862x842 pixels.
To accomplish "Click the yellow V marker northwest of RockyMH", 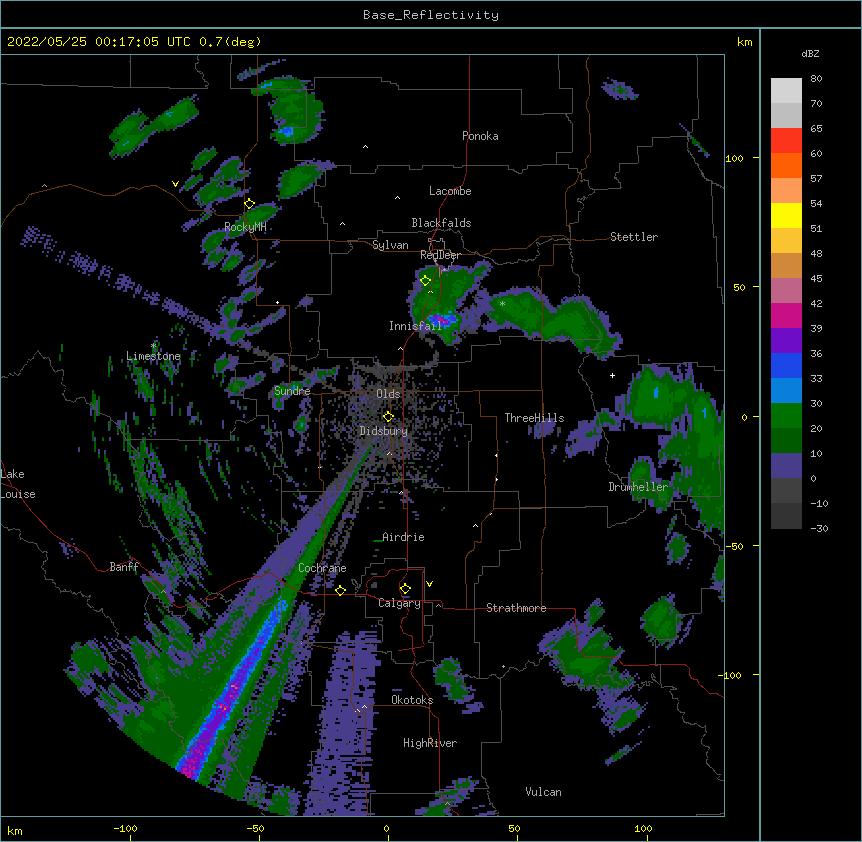I will (x=175, y=184).
